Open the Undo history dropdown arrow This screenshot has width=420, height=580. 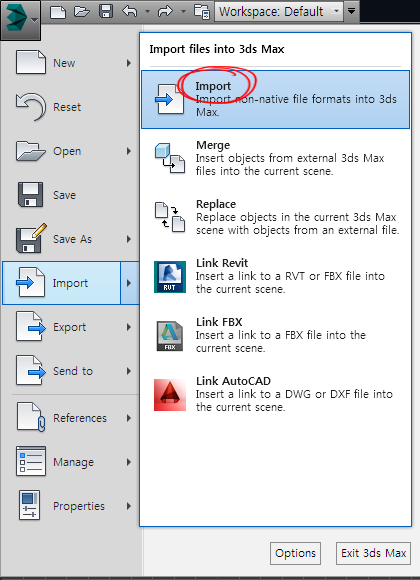pos(147,11)
